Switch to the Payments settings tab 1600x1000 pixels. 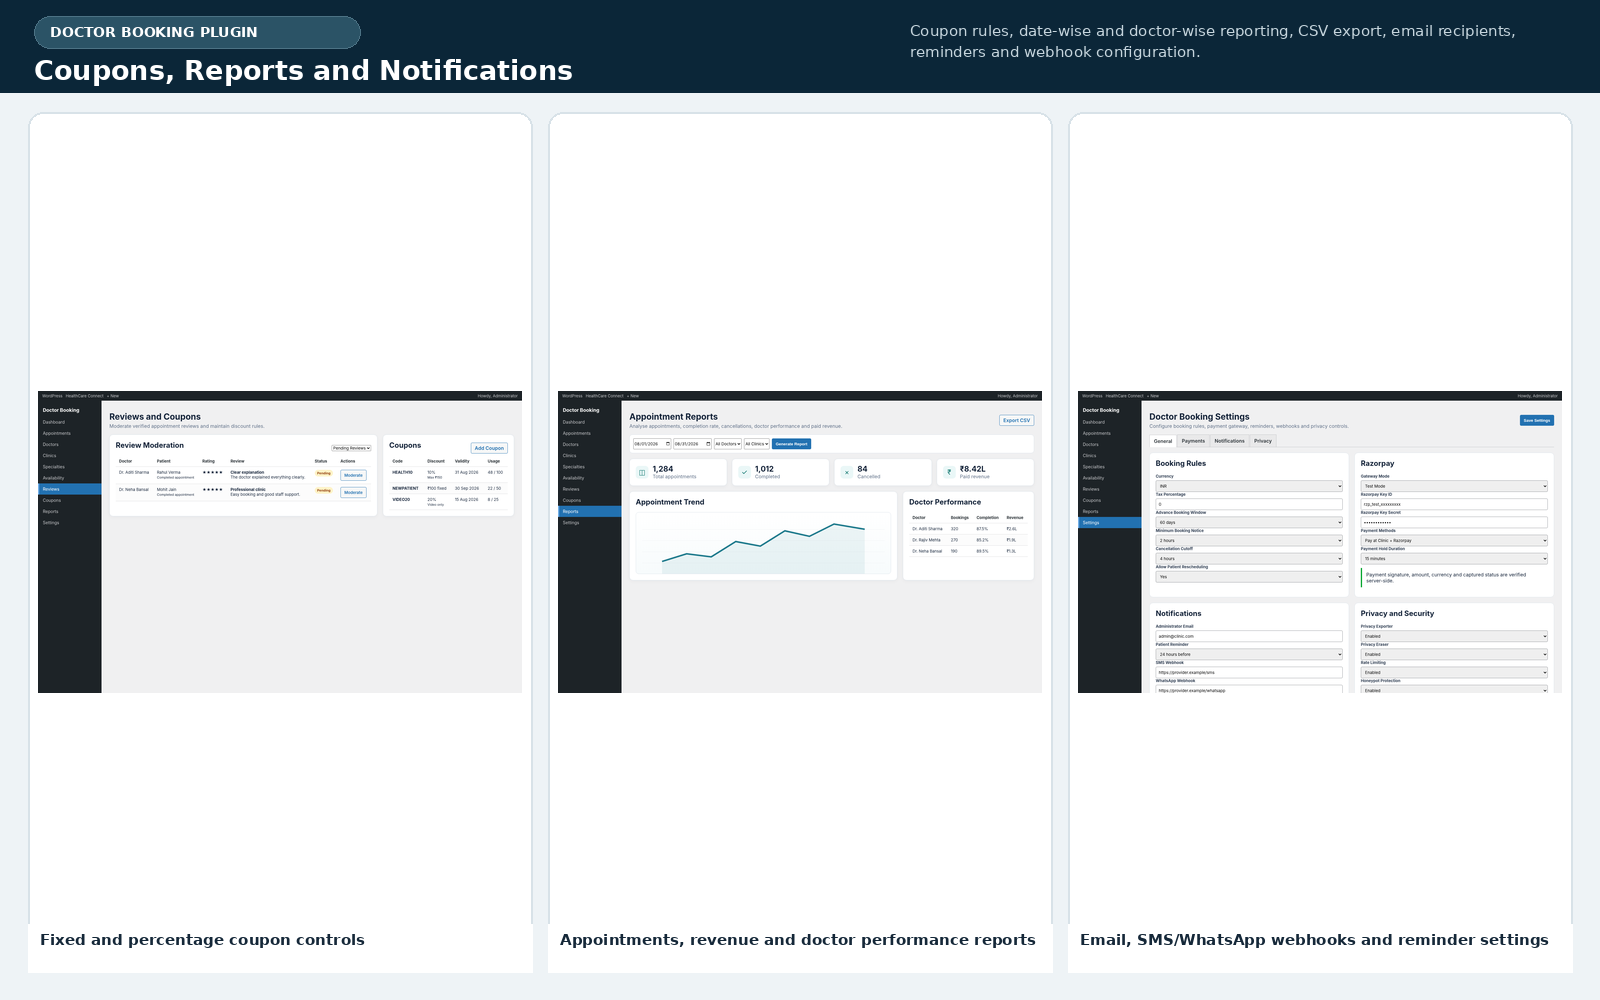click(x=1193, y=441)
